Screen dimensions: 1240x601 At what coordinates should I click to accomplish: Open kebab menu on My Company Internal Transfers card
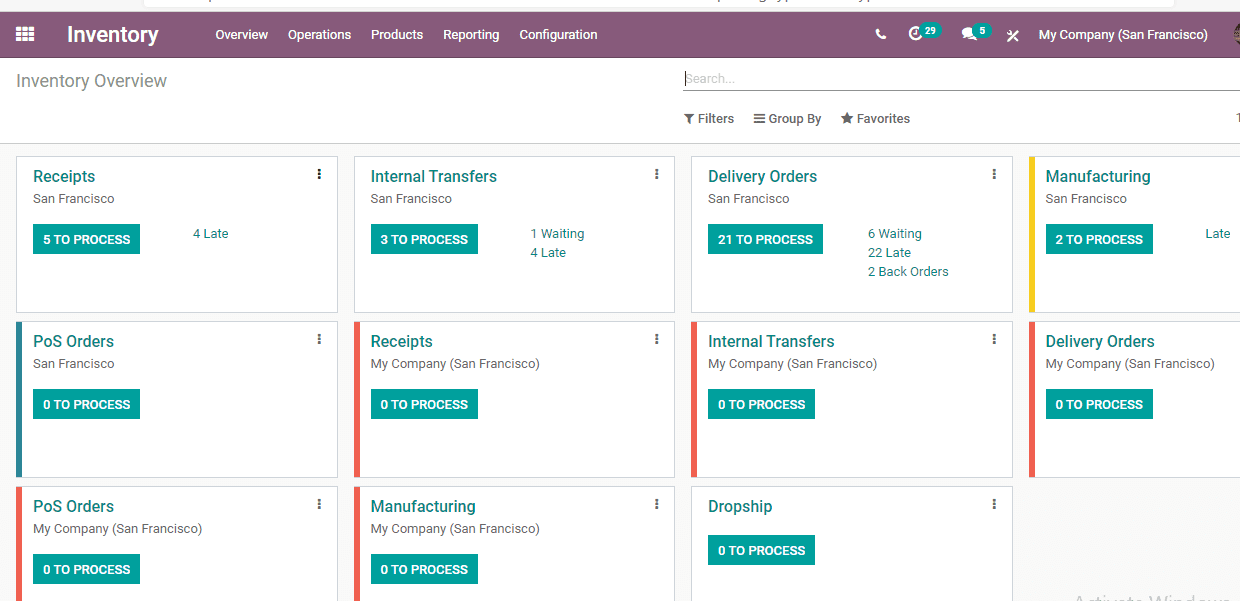994,339
